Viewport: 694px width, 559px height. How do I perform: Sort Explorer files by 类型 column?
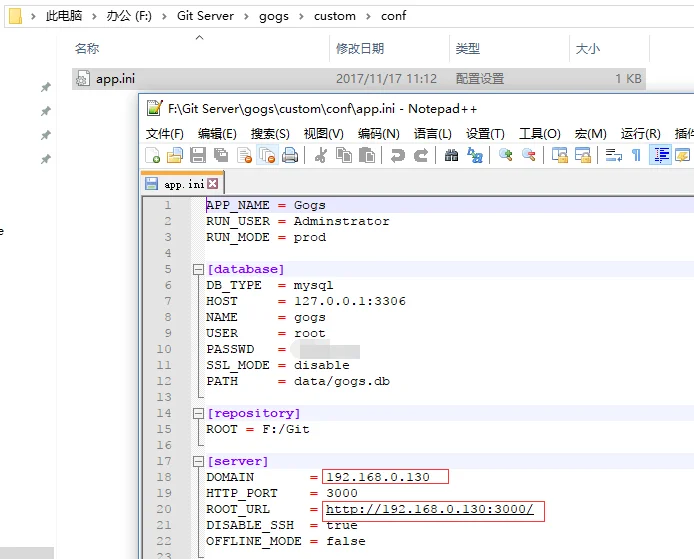pos(467,48)
